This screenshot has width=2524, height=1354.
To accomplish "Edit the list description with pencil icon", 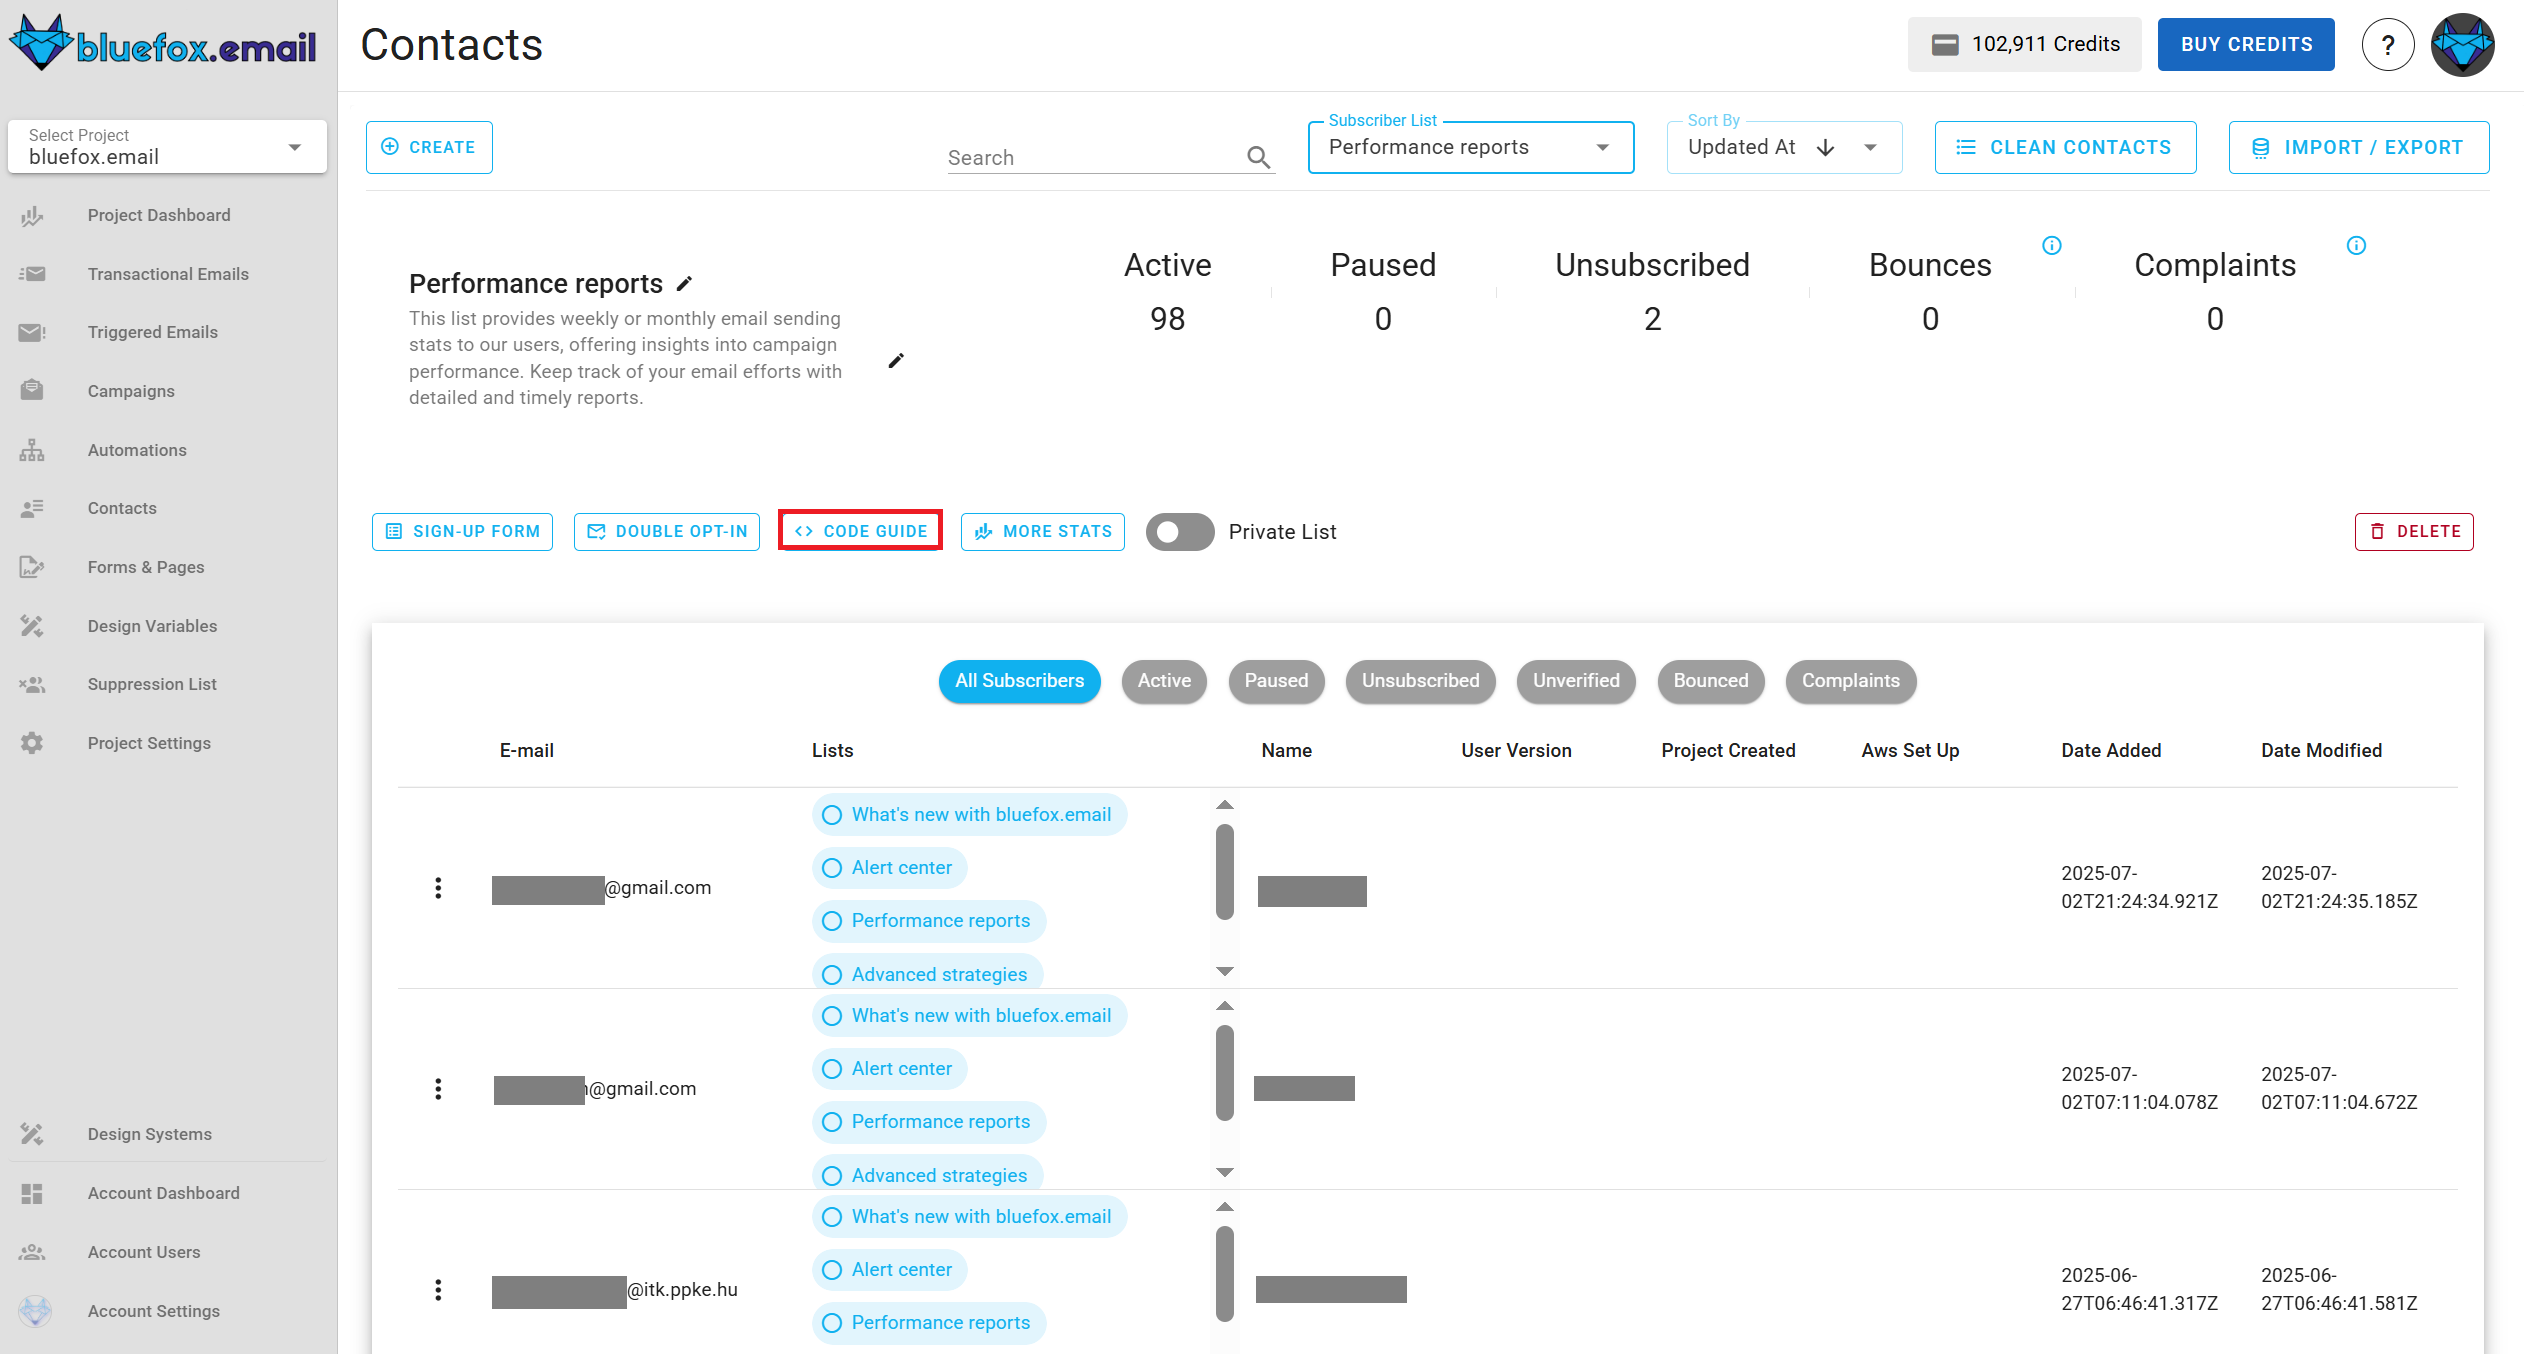I will pos(896,360).
